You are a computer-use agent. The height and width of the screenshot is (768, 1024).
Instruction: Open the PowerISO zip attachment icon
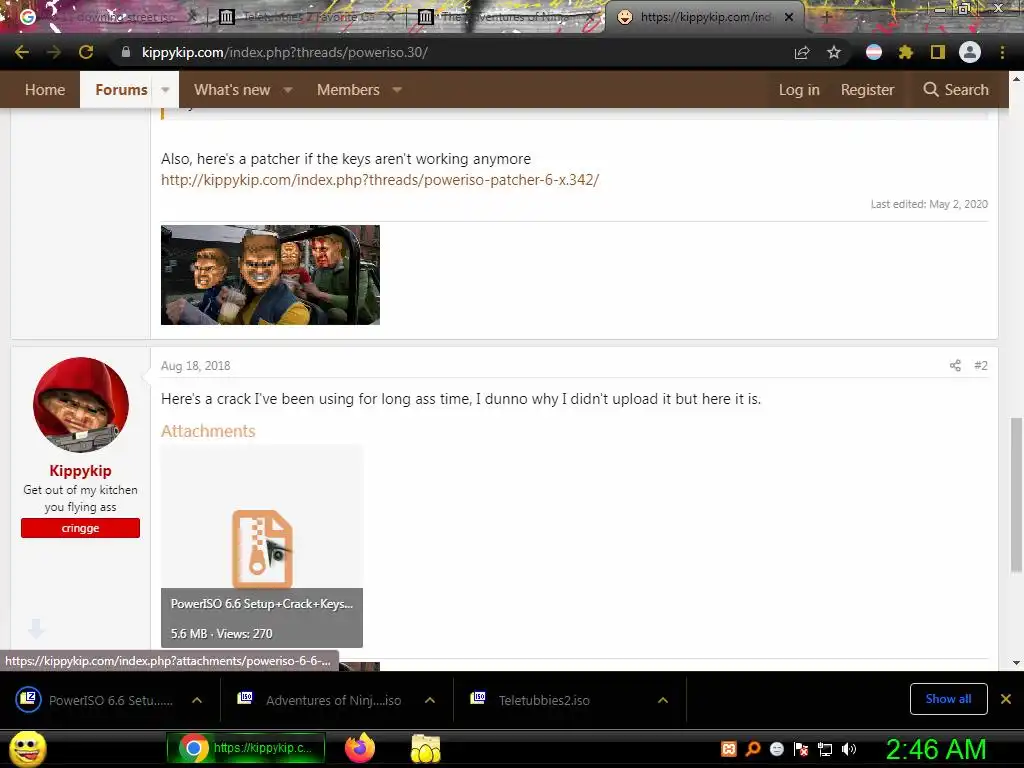coord(262,549)
